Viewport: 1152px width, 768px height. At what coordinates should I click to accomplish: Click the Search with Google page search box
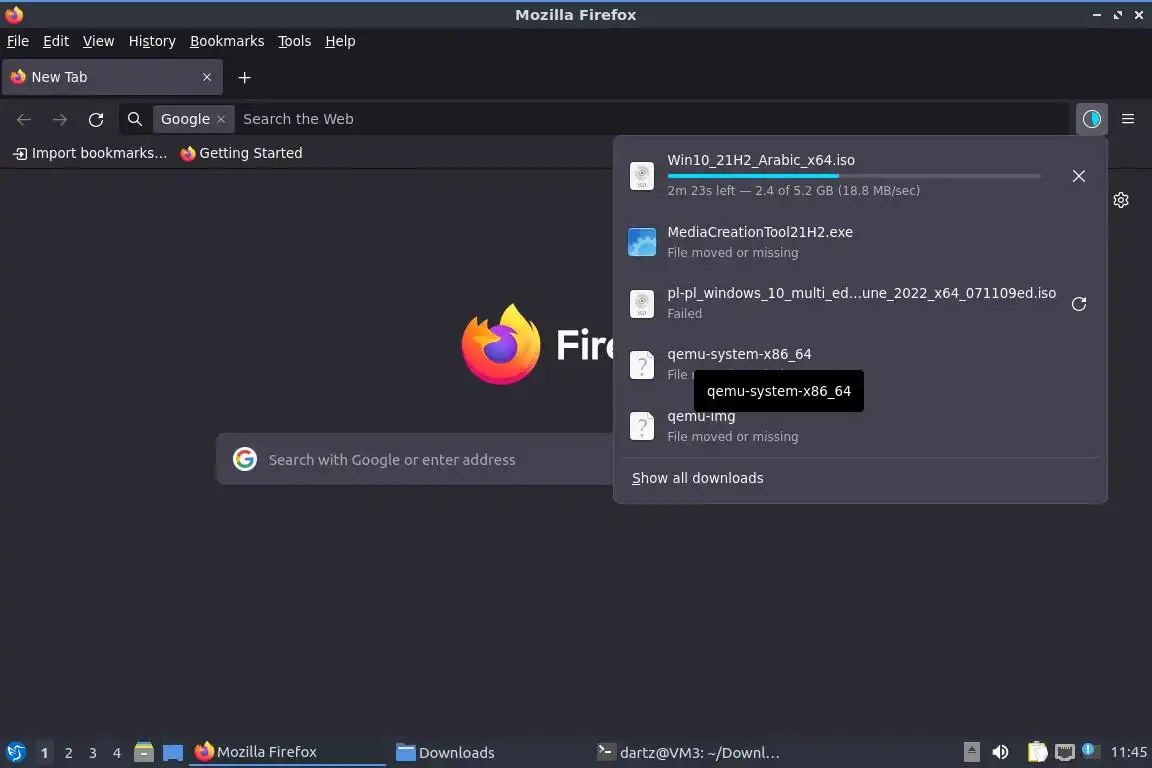click(415, 459)
